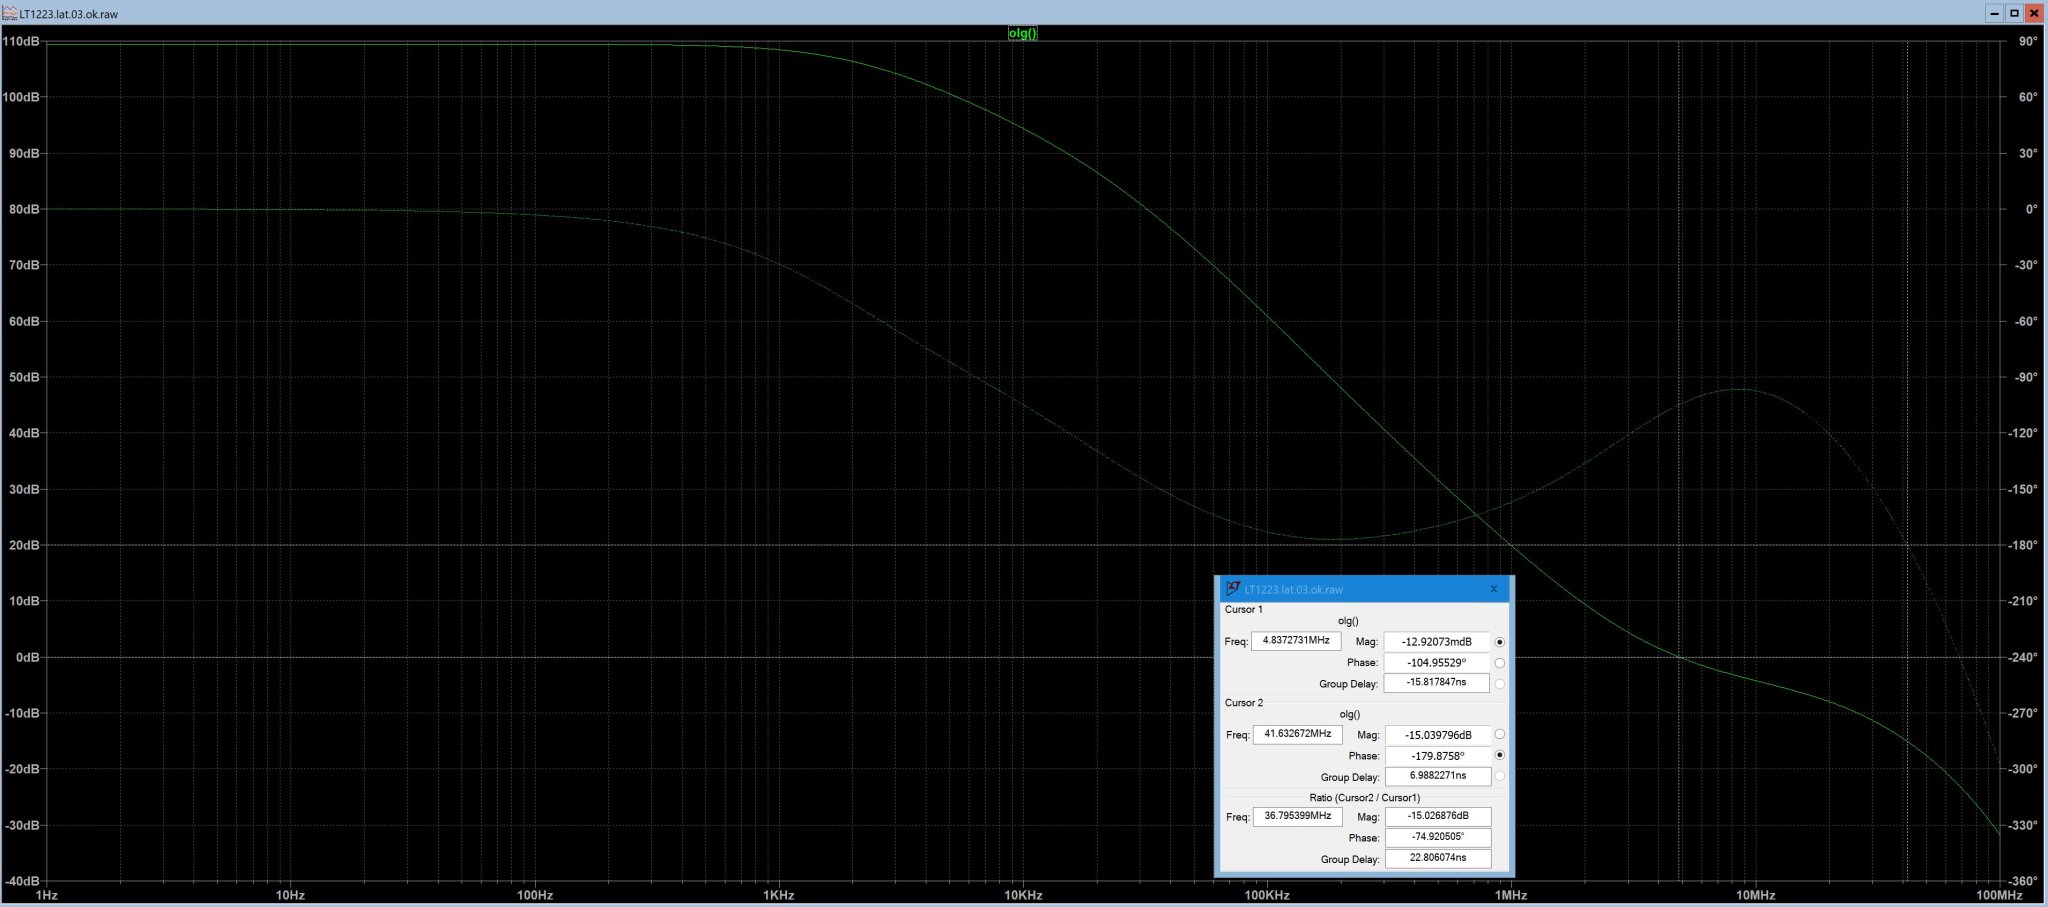This screenshot has width=2048, height=907.
Task: Click the 0dB label on the left axis
Action: (27, 658)
